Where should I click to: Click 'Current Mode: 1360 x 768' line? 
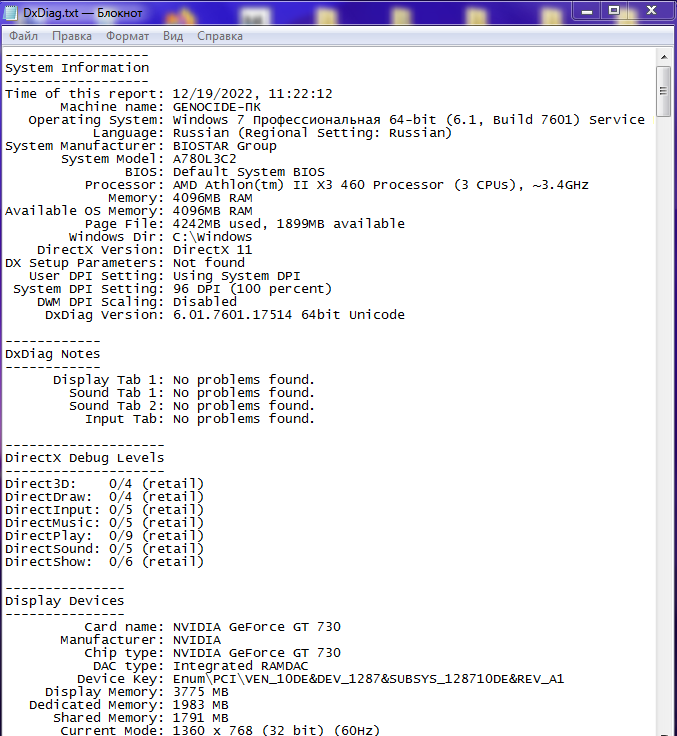220,730
